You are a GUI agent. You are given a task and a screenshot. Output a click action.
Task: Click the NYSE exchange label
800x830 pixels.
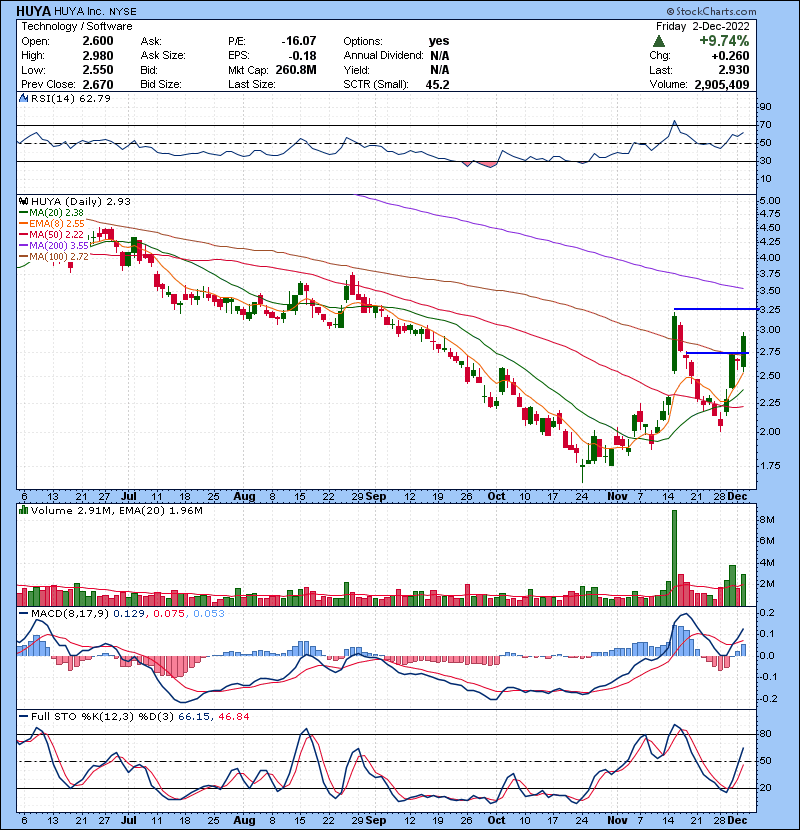123,12
